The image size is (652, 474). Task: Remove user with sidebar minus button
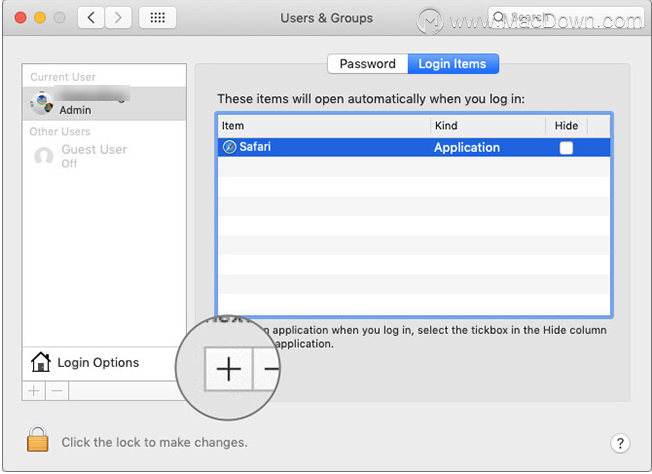57,391
